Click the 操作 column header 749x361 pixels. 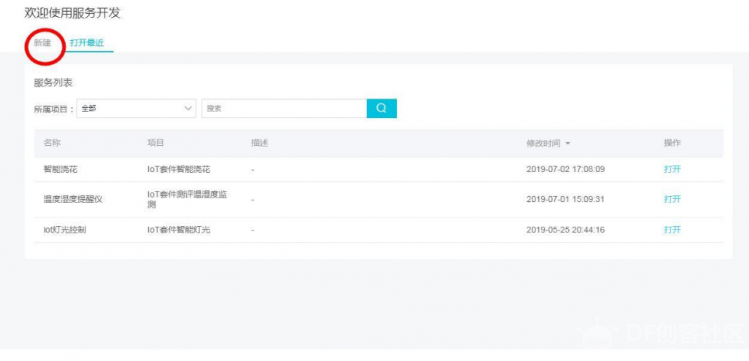click(672, 143)
